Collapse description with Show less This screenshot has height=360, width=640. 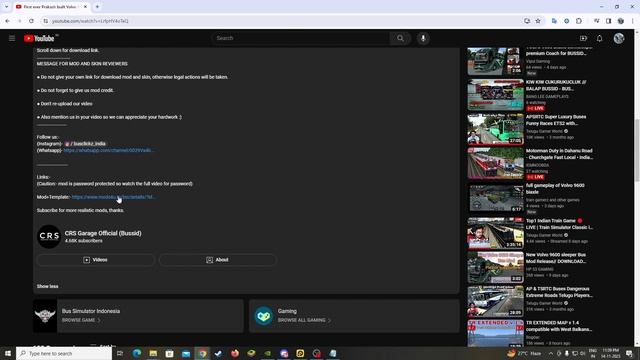click(47, 287)
